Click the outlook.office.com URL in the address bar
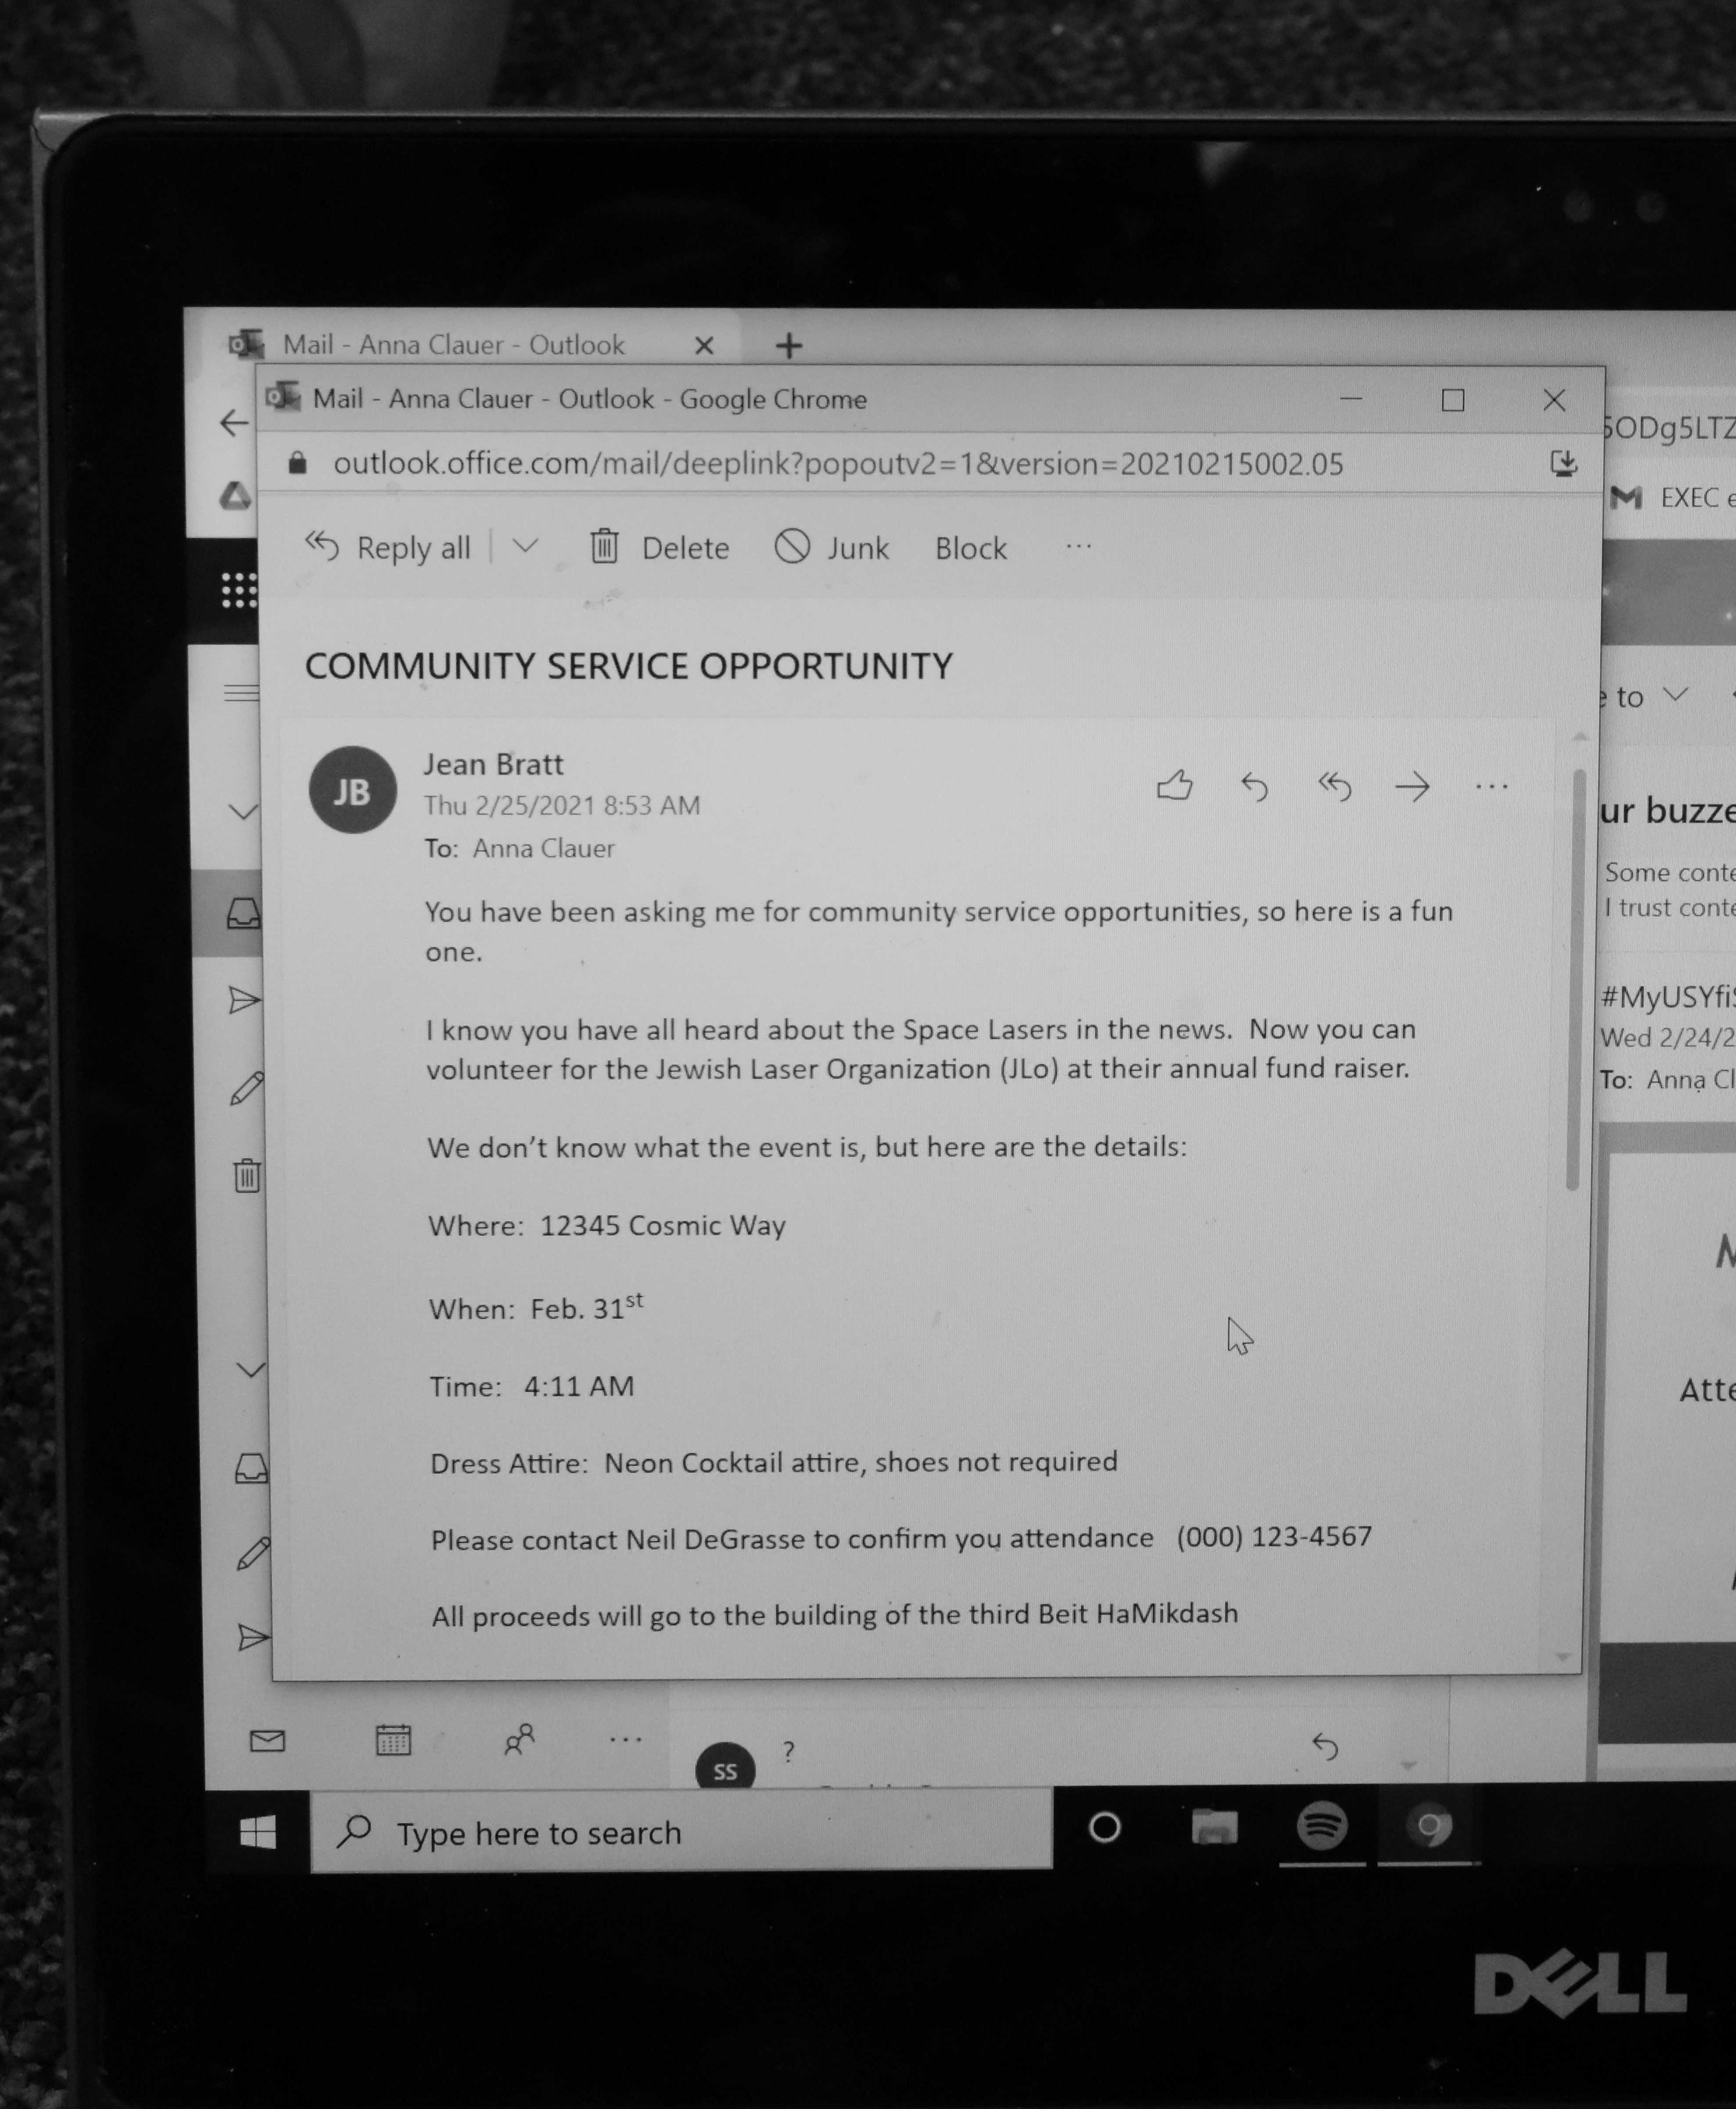The width and height of the screenshot is (1736, 2109). point(838,464)
